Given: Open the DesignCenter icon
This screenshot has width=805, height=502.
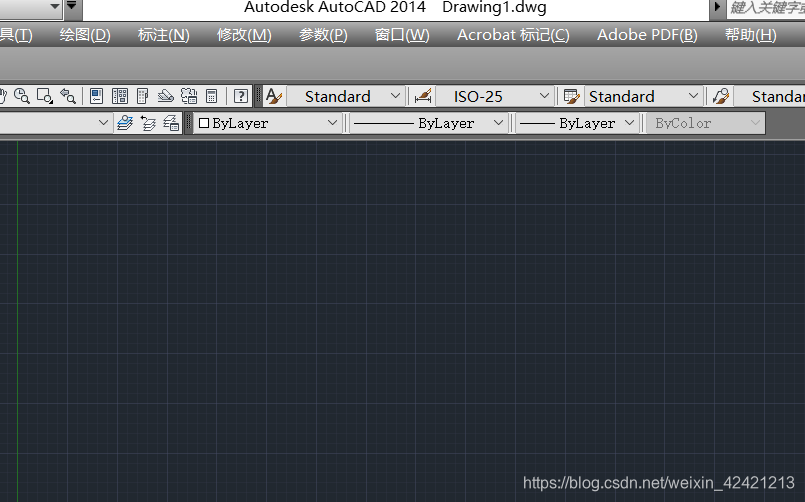Looking at the screenshot, I should pyautogui.click(x=120, y=96).
